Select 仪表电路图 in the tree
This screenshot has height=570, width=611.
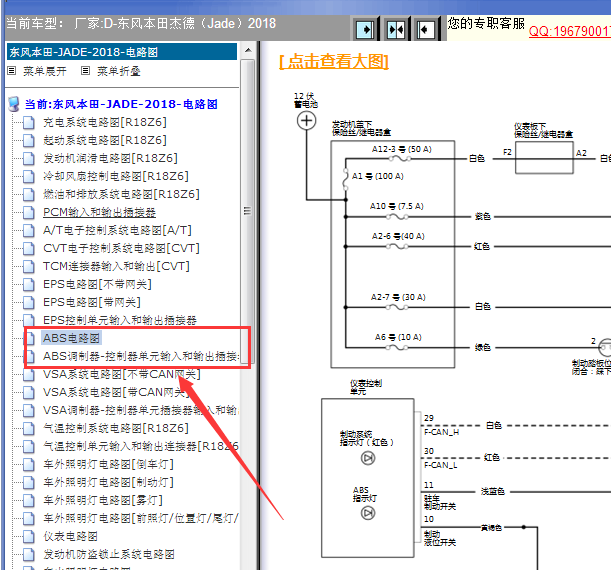[x=70, y=536]
